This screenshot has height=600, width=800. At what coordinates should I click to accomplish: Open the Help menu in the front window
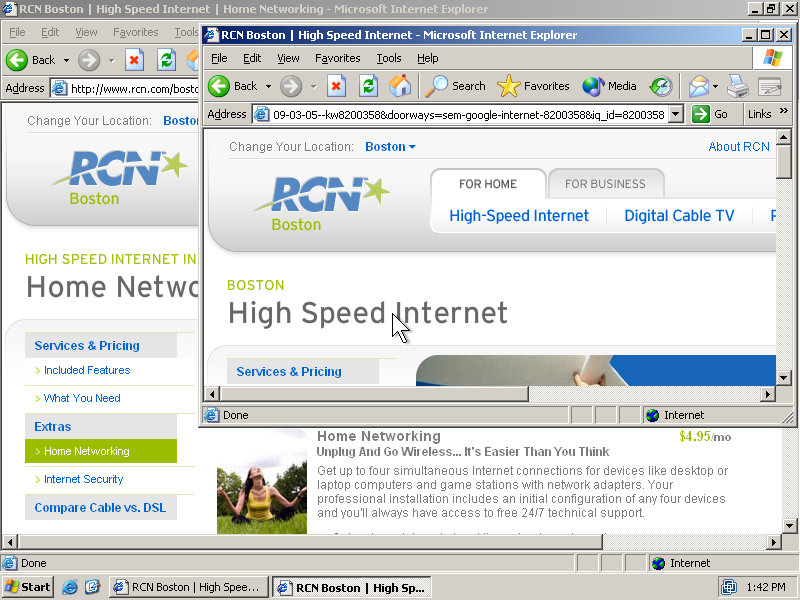pyautogui.click(x=428, y=58)
